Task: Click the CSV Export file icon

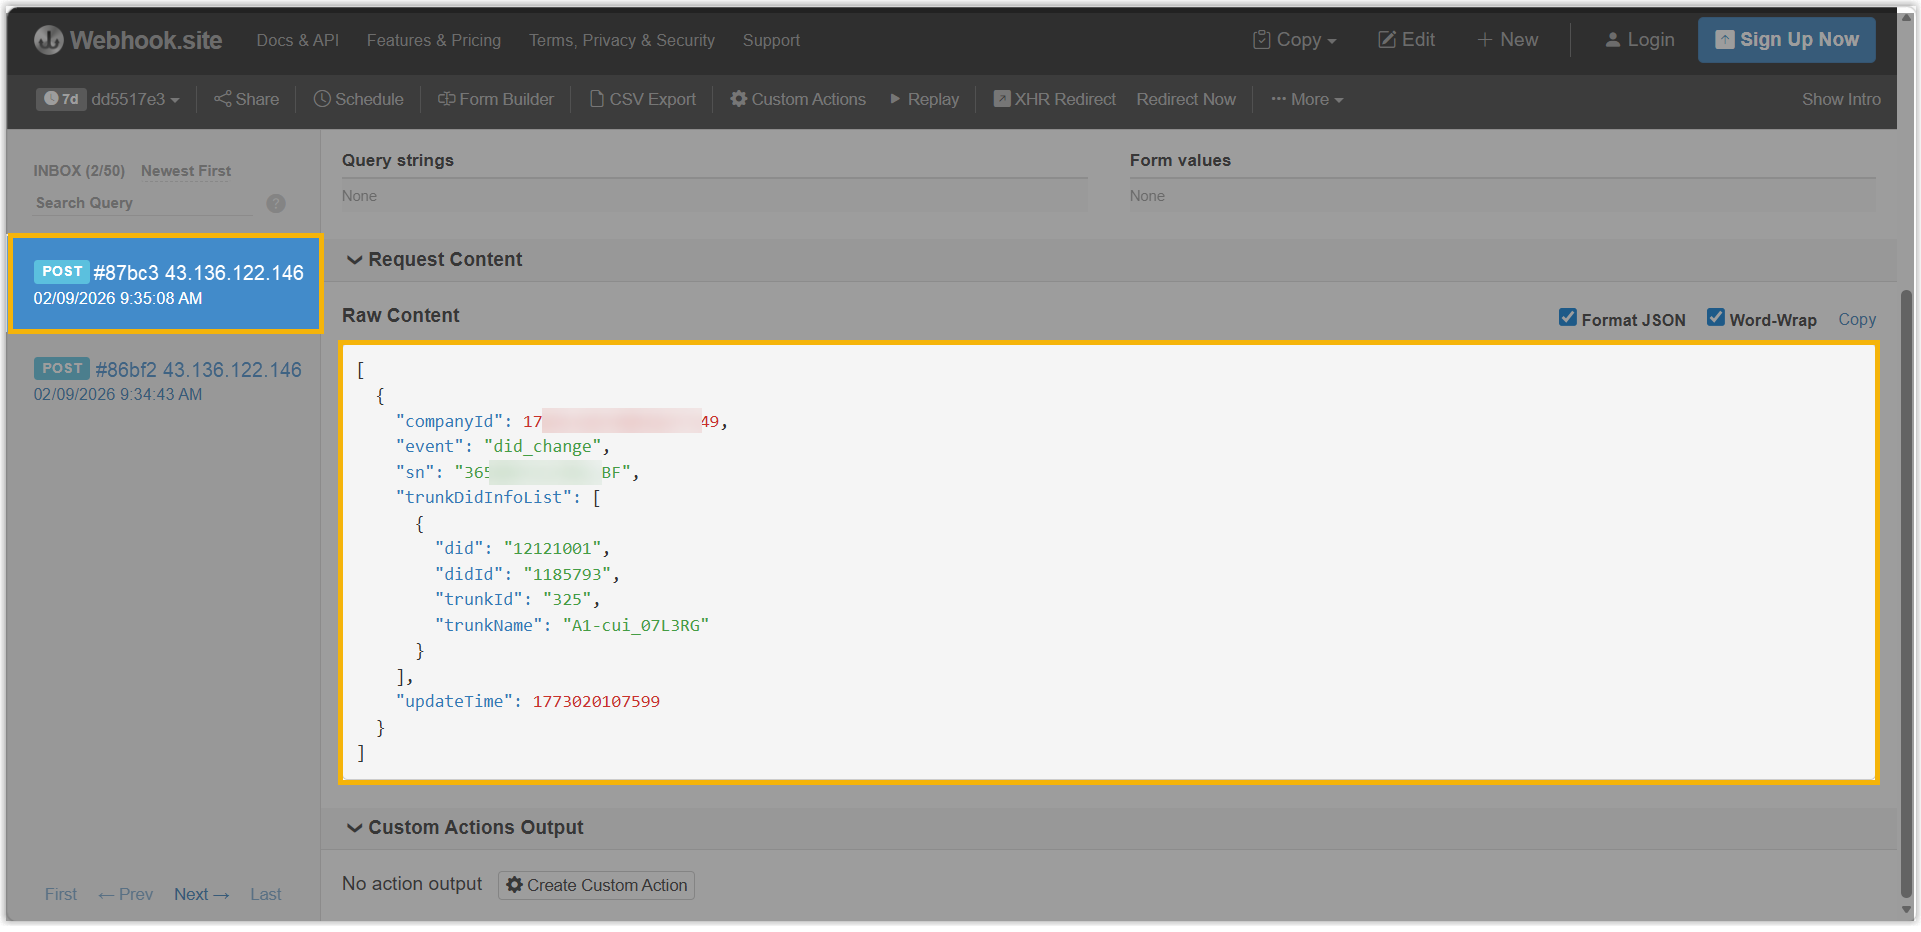Action: (597, 99)
